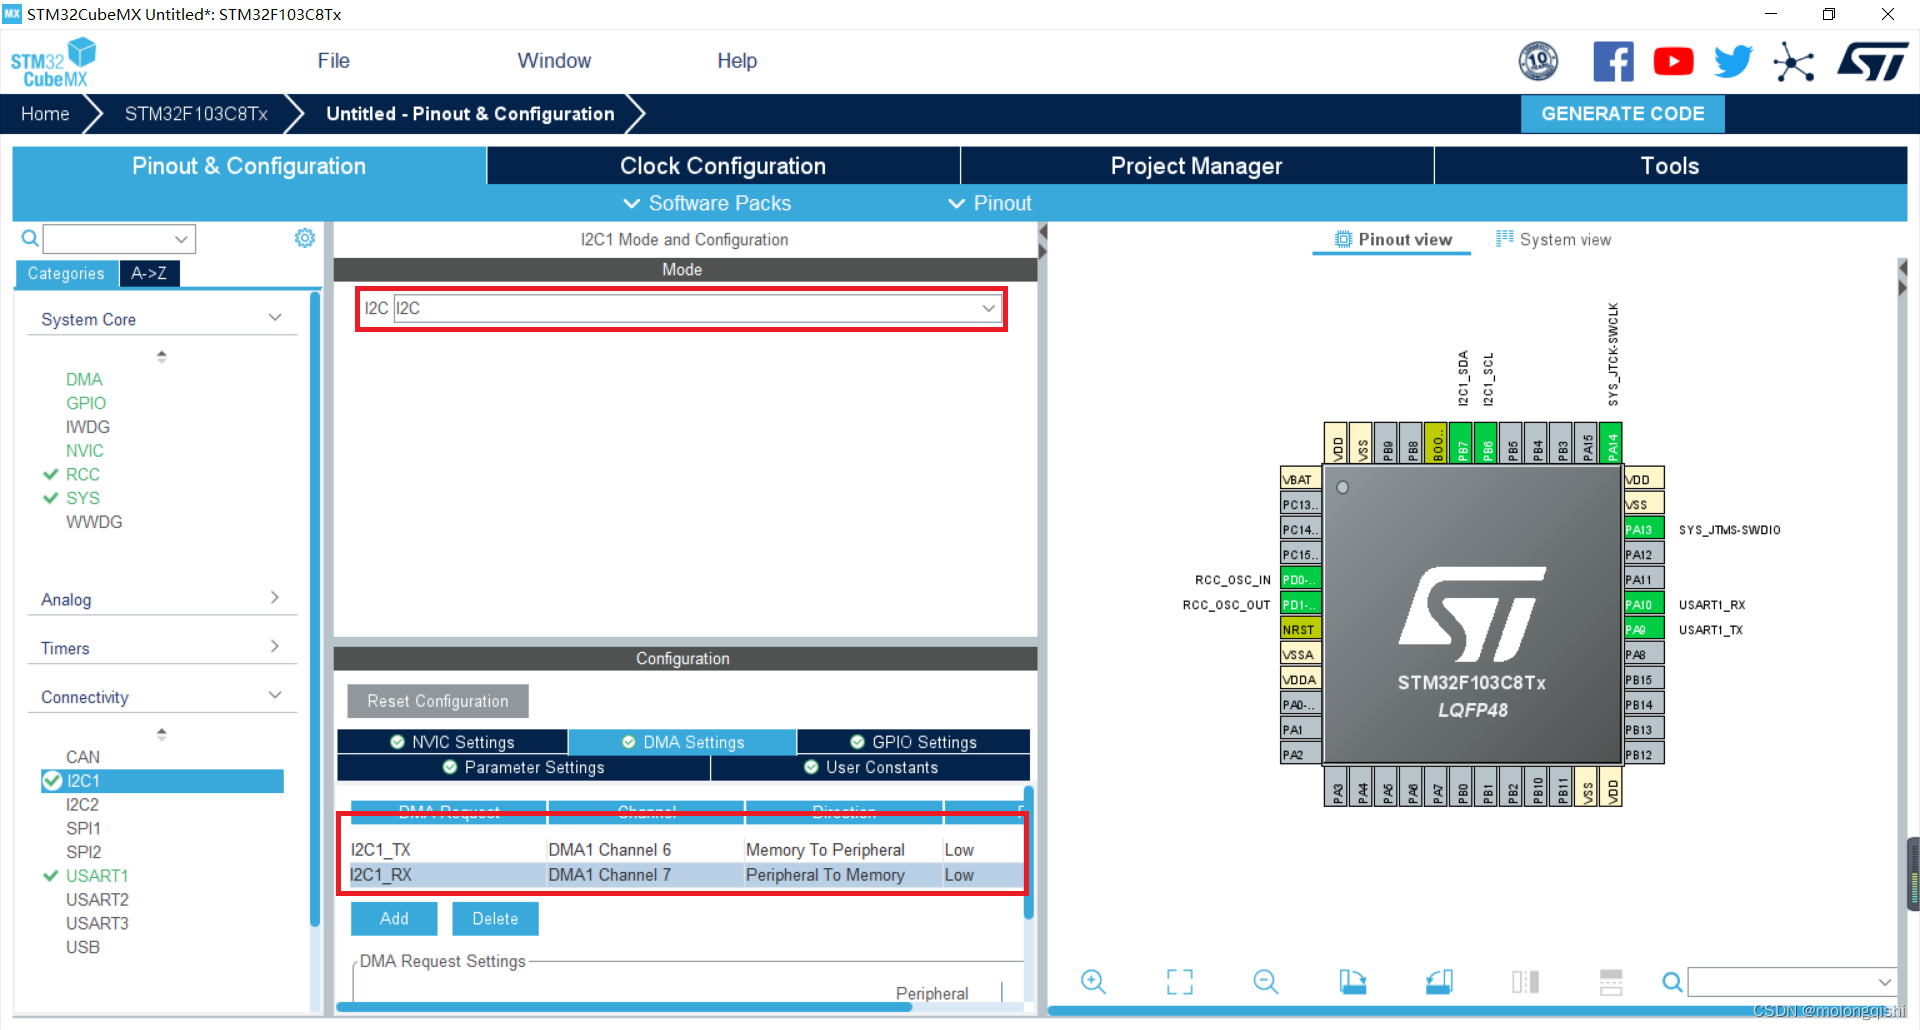This screenshot has height=1030, width=1920.
Task: Switch to the Tools tab
Action: 1670,166
